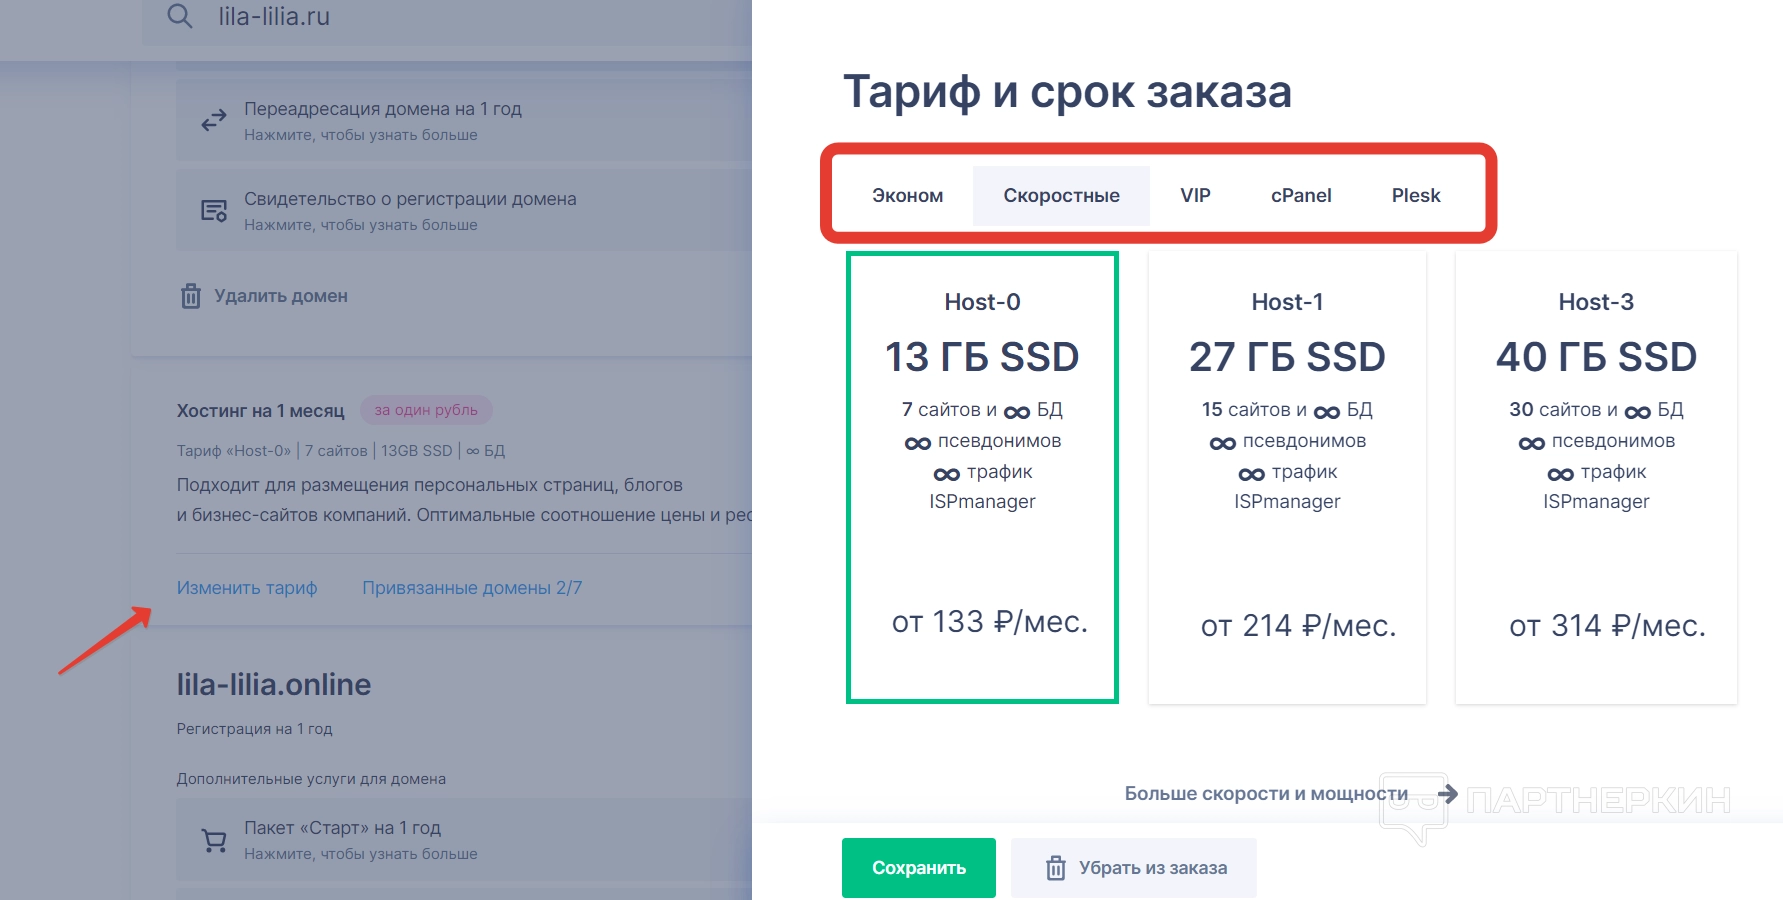Click the Изменить тариф link
This screenshot has width=1783, height=900.
coord(247,588)
